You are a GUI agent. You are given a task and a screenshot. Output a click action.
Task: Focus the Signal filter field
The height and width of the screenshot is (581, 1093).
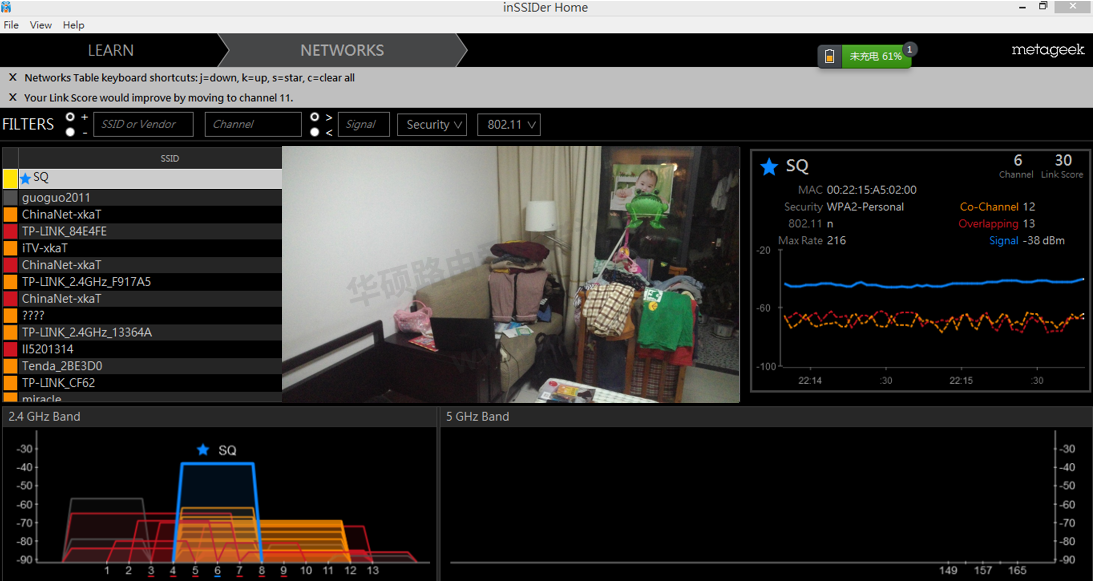point(364,124)
